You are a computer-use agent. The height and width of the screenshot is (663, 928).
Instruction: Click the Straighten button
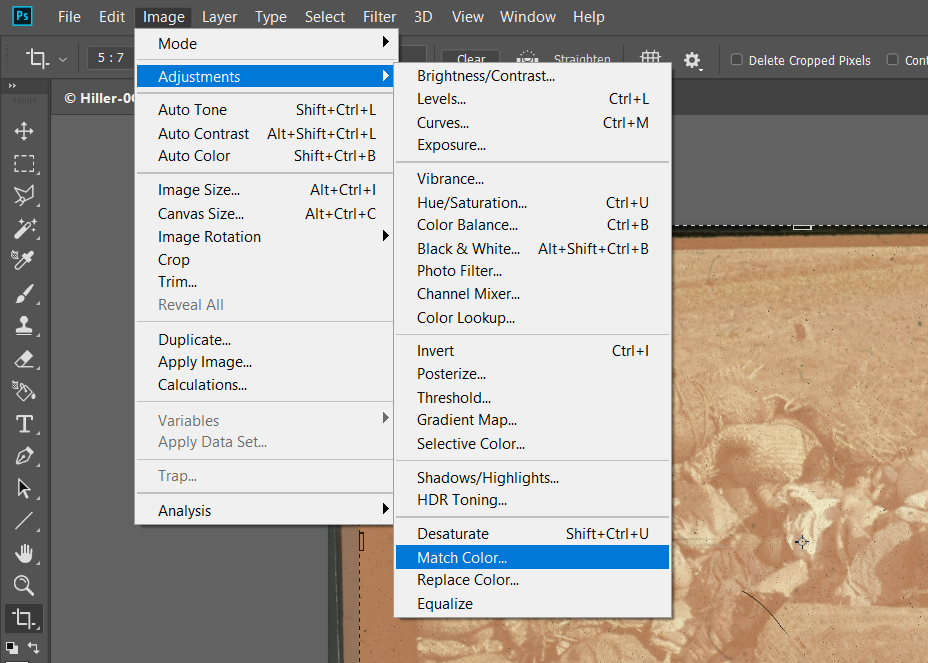(x=580, y=59)
